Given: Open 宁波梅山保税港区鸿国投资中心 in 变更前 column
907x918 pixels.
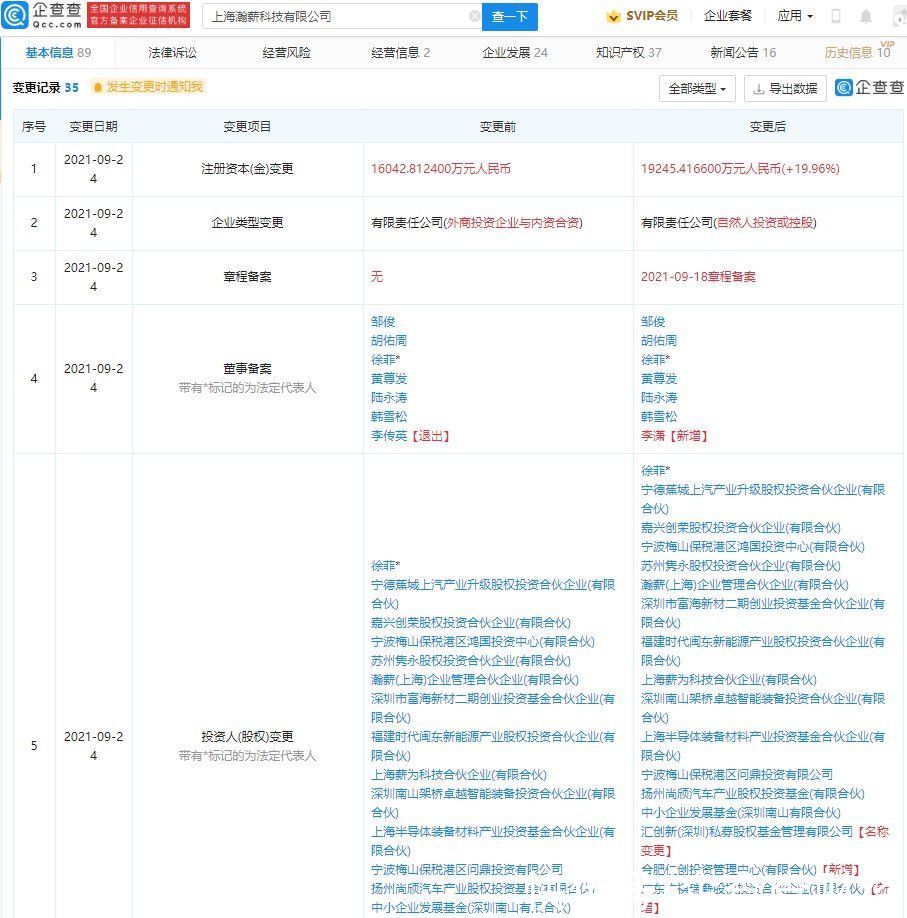Looking at the screenshot, I should pyautogui.click(x=483, y=642).
